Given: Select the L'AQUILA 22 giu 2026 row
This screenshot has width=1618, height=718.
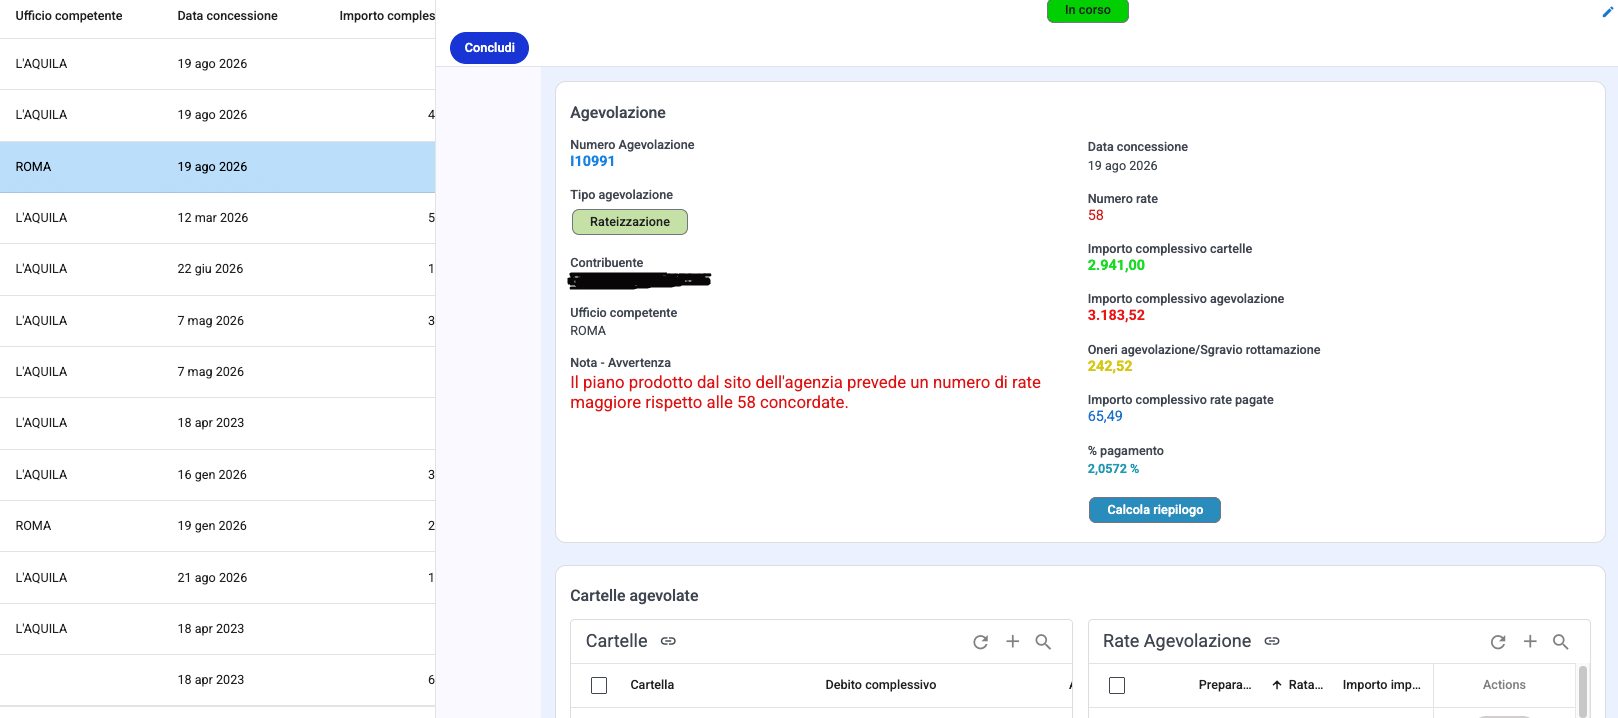Looking at the screenshot, I should coord(217,269).
